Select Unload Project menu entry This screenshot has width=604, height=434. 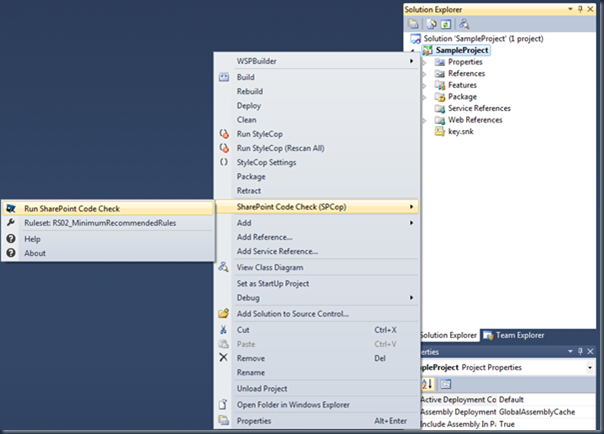point(262,389)
